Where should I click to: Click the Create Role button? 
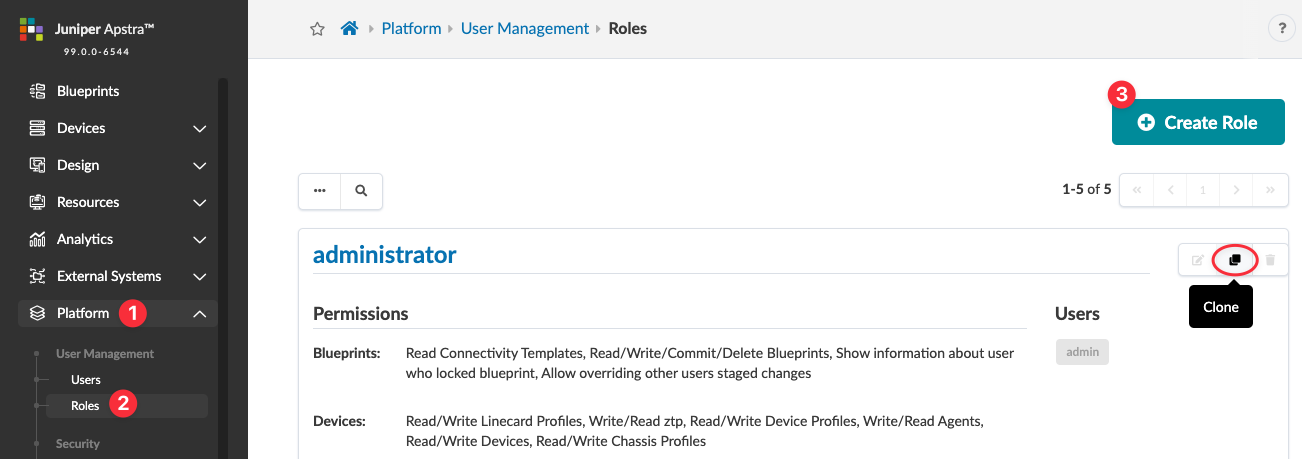pos(1198,122)
